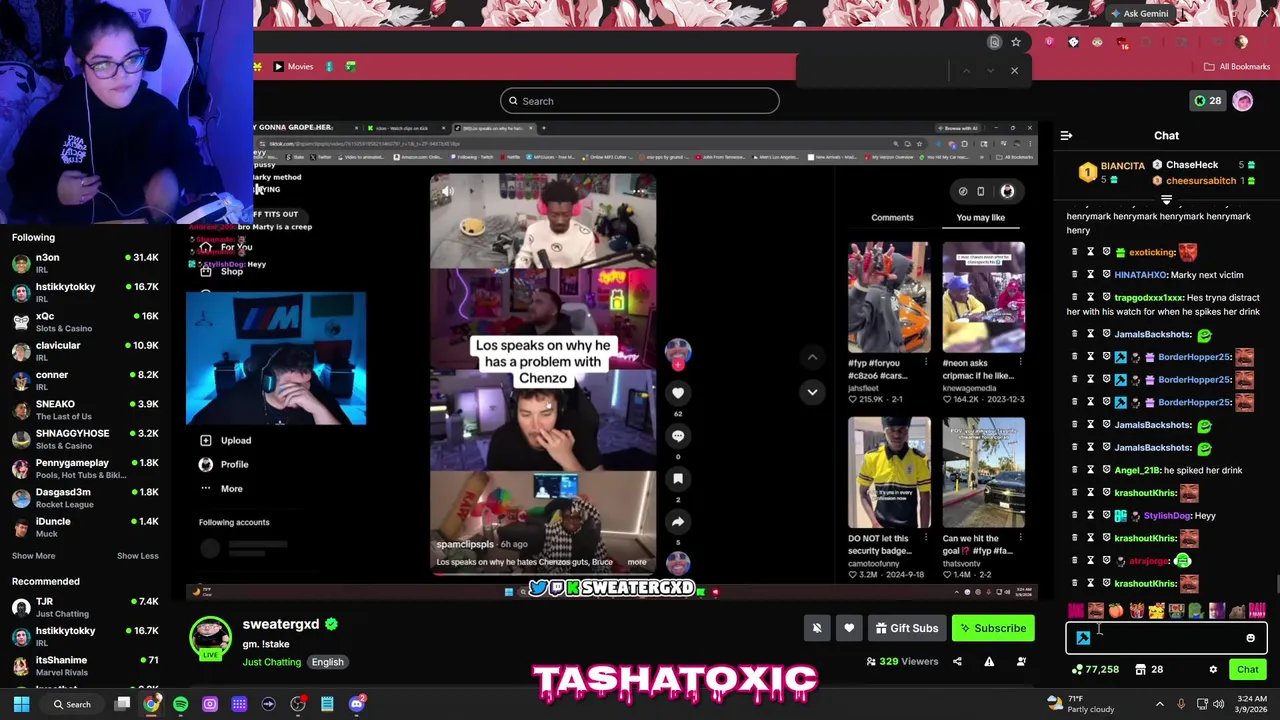
Task: Open the user profile avatar menu
Action: coord(1243,101)
